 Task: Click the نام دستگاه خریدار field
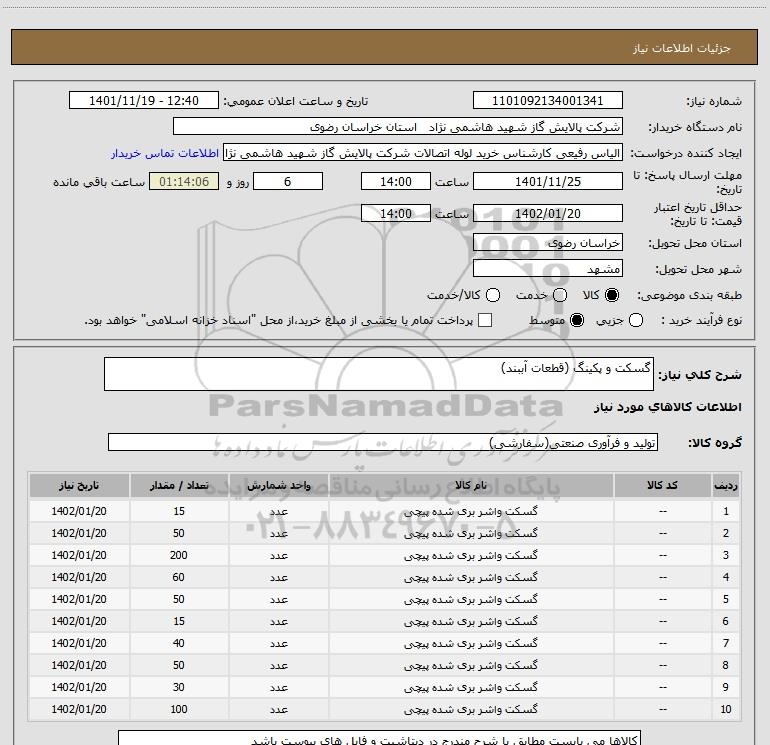397,128
